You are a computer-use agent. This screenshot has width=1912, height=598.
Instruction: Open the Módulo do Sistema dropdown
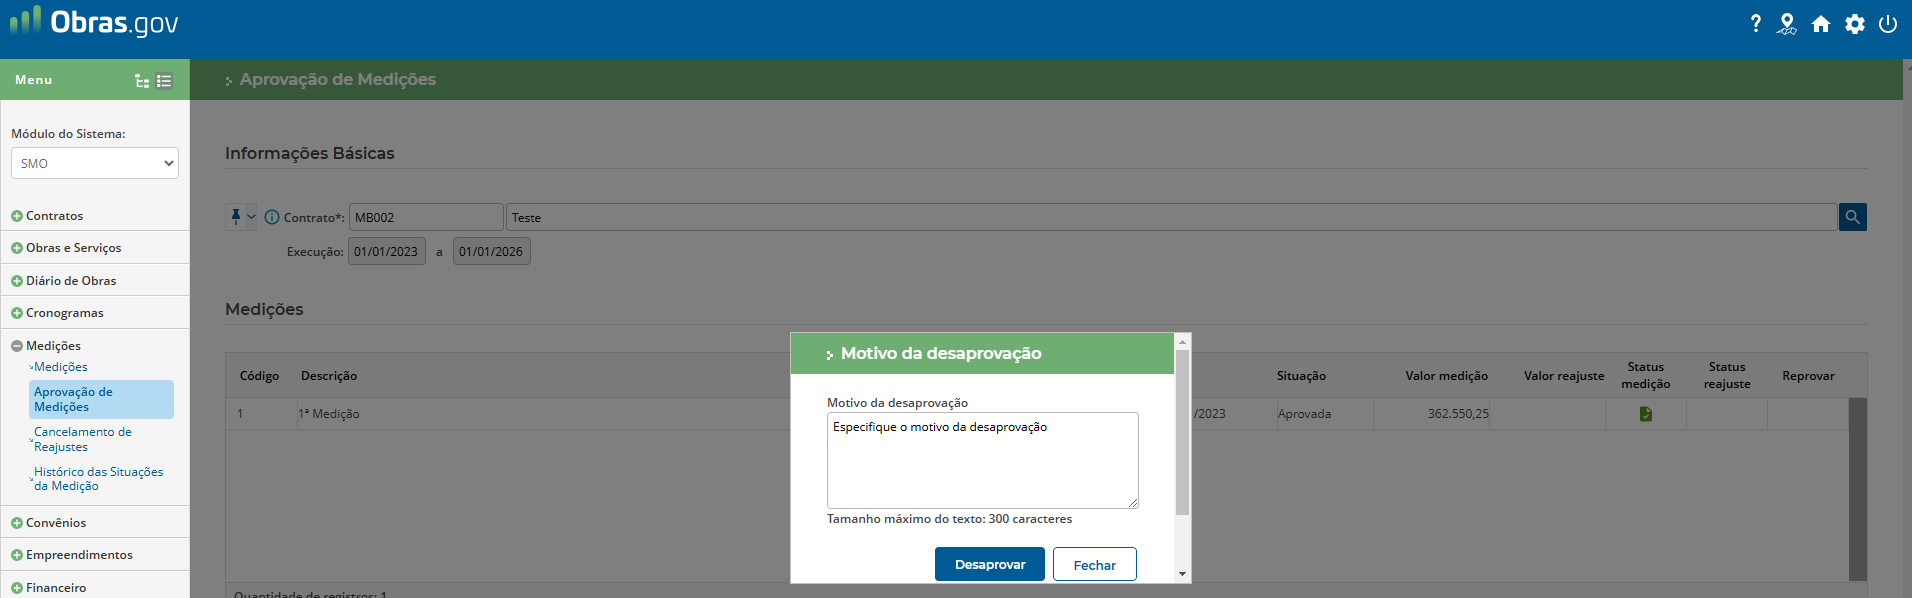tap(95, 163)
